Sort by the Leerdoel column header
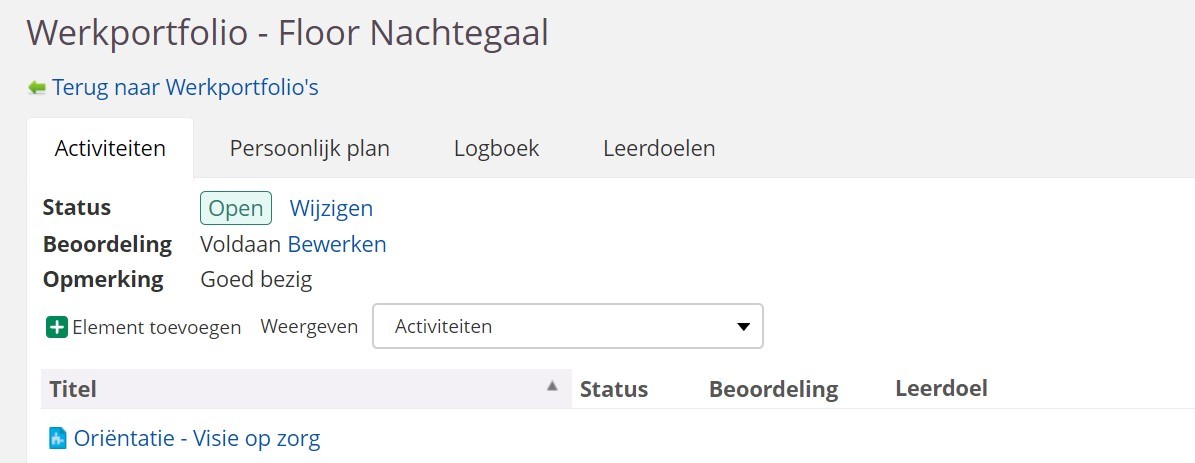1195x463 pixels. point(941,388)
